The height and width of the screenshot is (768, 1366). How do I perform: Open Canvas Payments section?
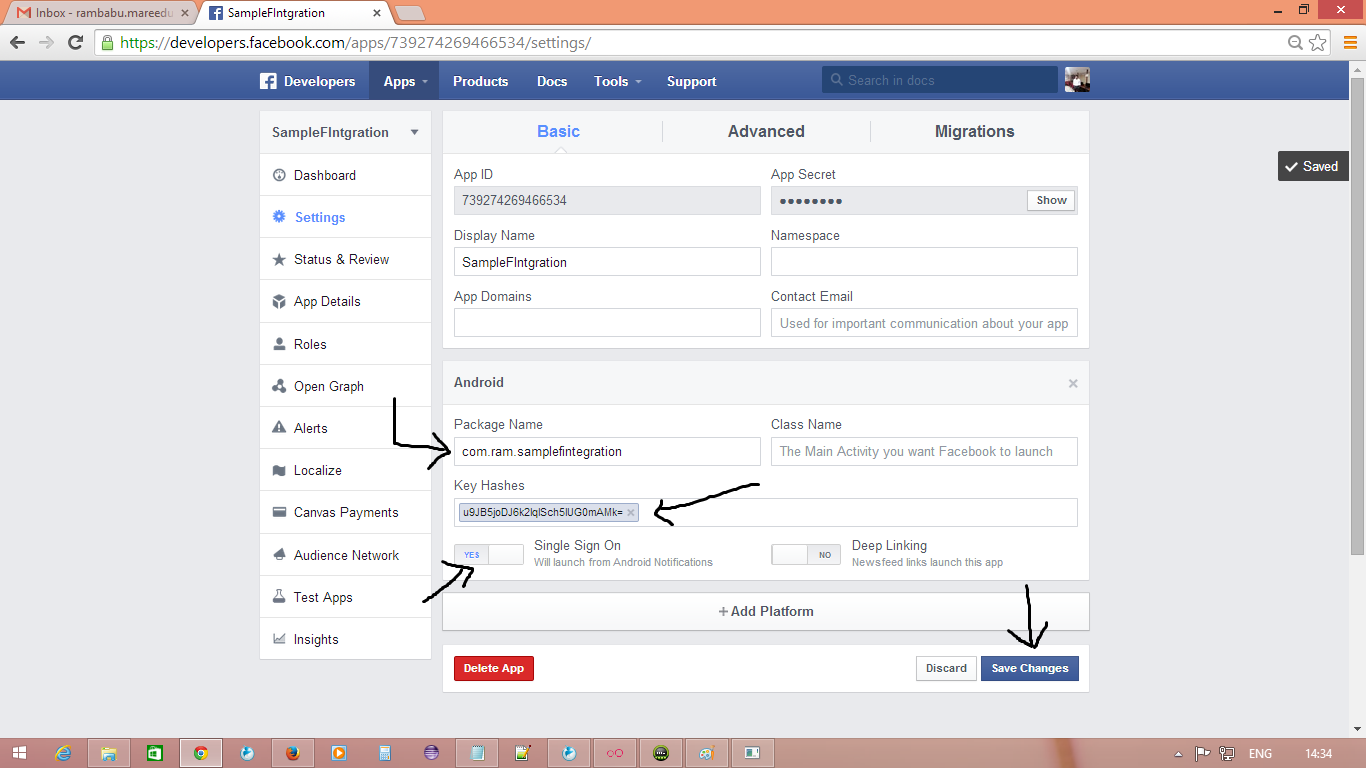[x=345, y=512]
